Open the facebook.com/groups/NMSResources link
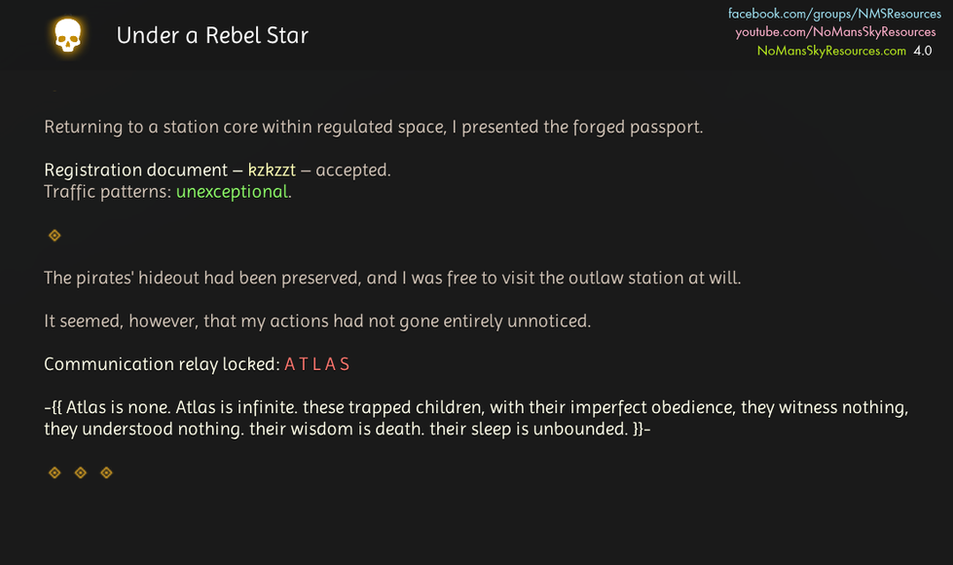Image resolution: width=953 pixels, height=565 pixels. tap(834, 14)
